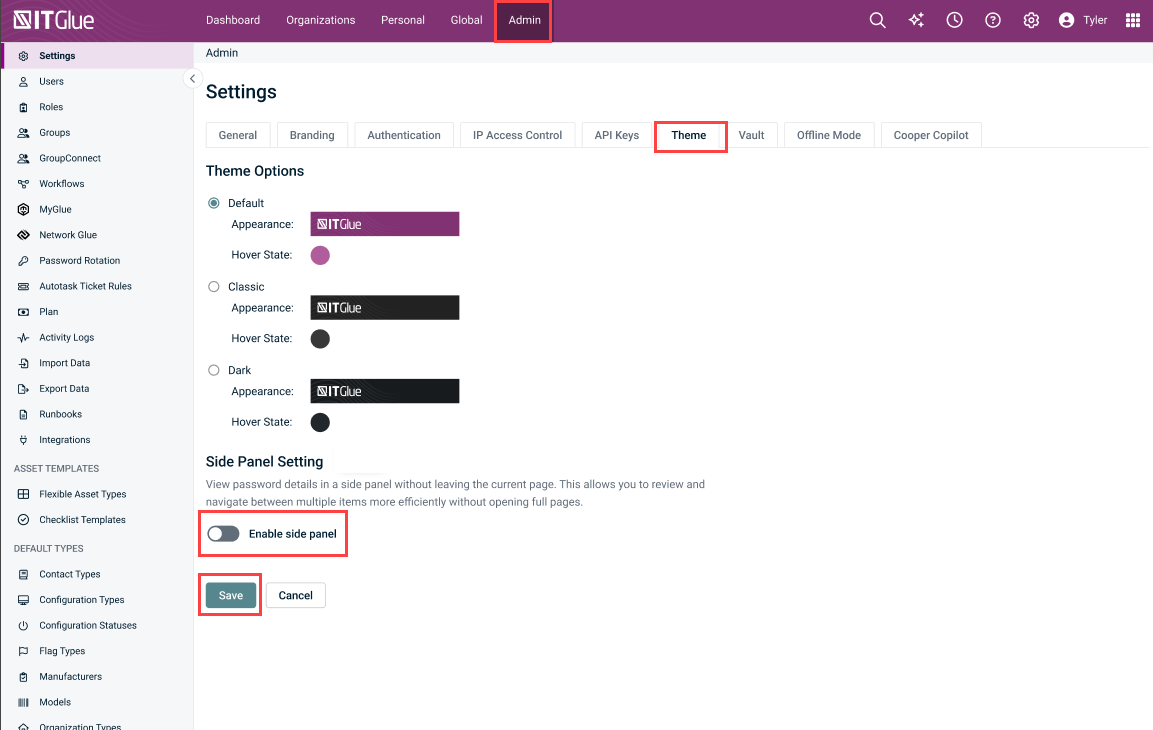The height and width of the screenshot is (730, 1153).
Task: Switch to the Cooper Copilot tab
Action: coord(931,135)
